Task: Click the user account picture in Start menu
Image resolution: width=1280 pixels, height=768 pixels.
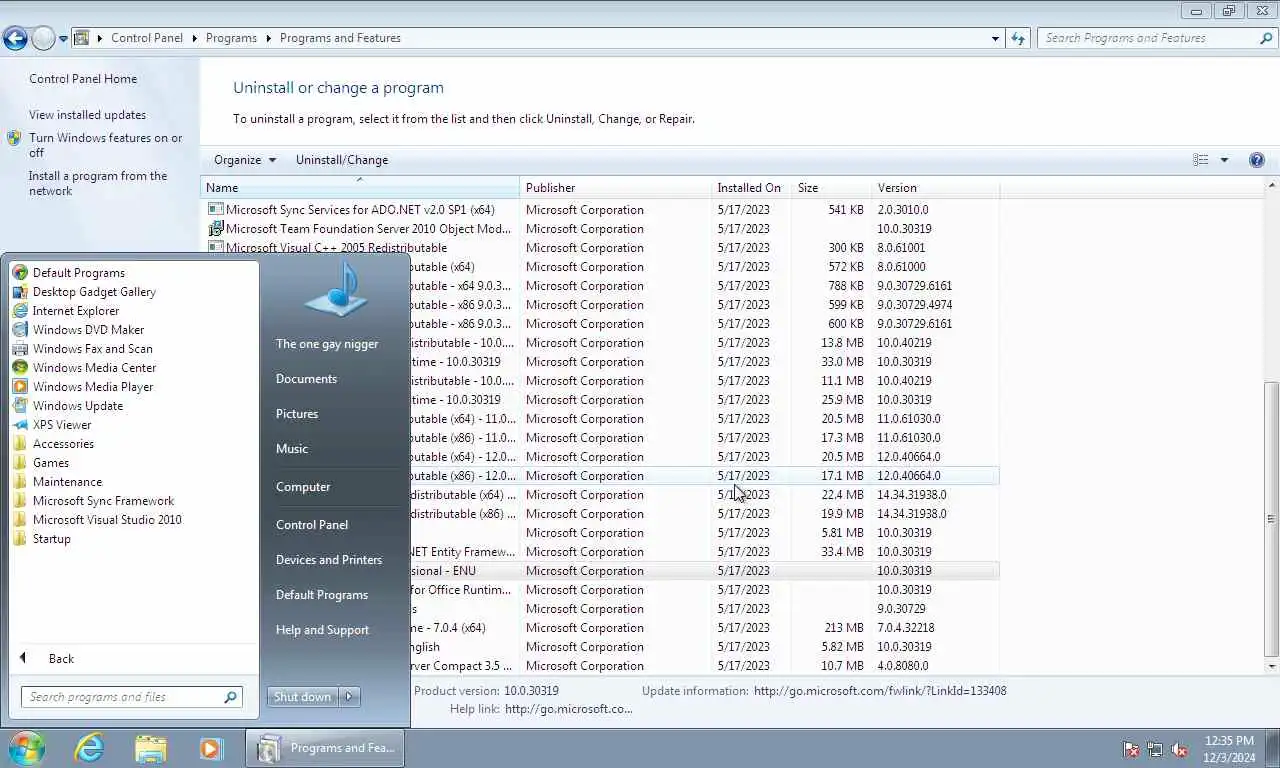Action: (x=336, y=290)
